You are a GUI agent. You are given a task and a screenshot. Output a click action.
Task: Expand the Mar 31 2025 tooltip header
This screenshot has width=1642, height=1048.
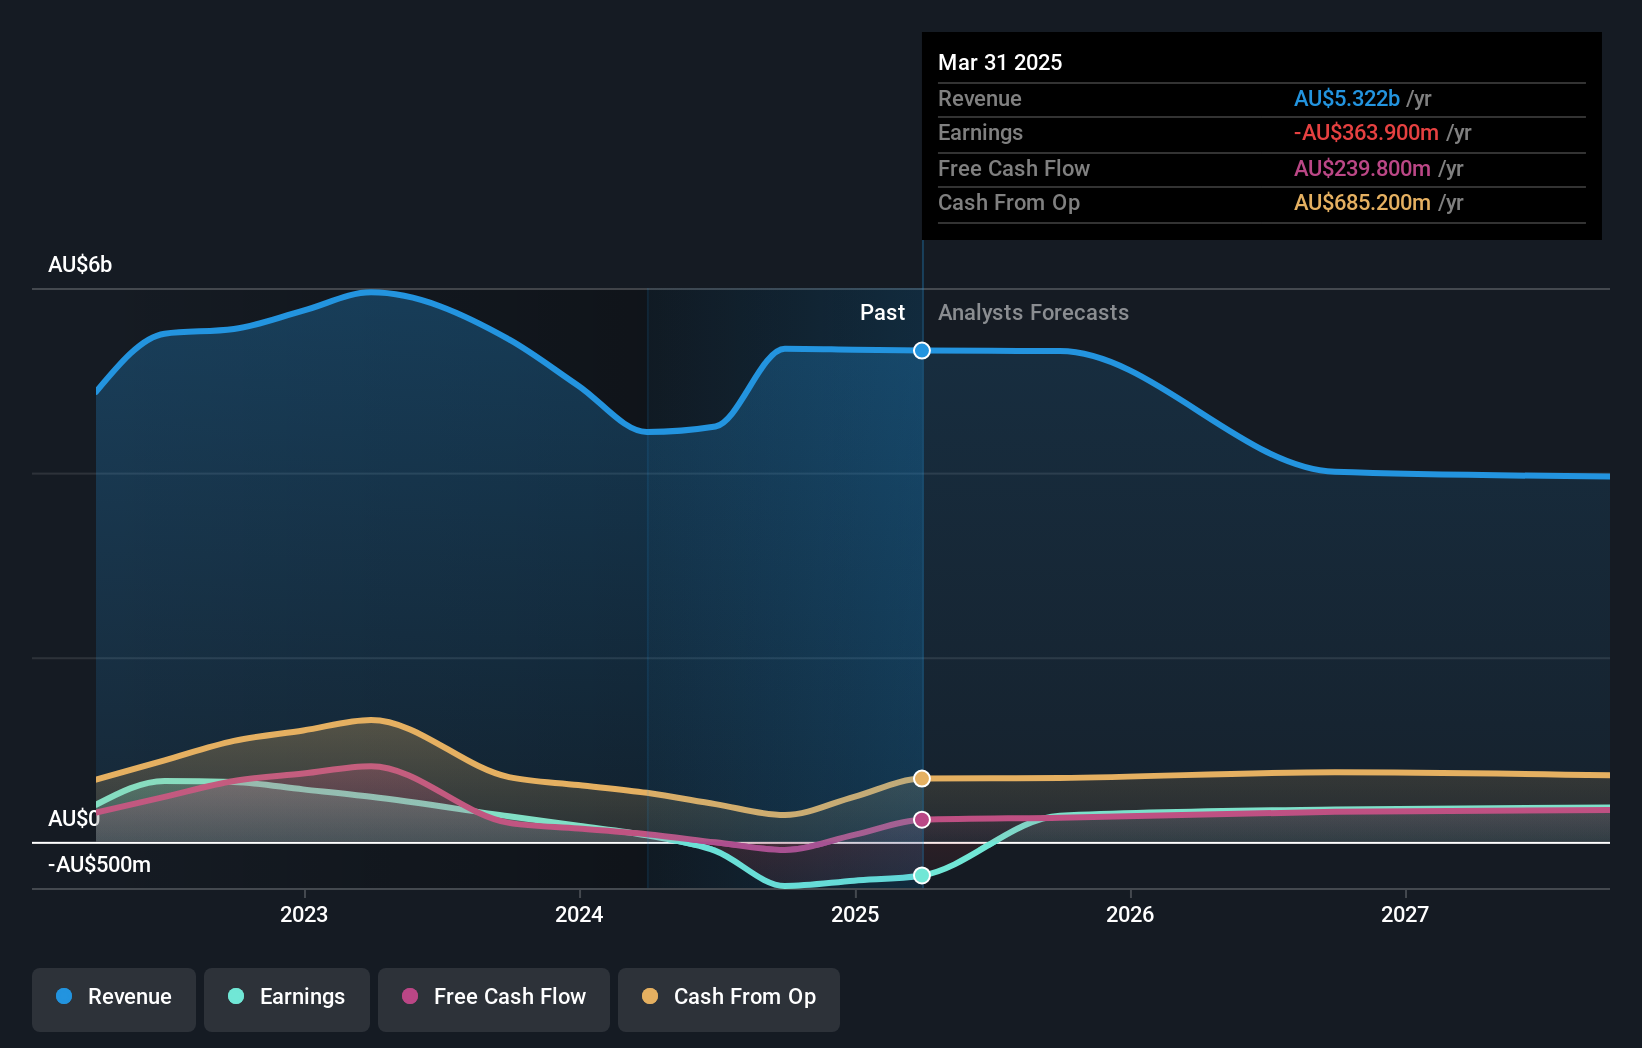(999, 62)
